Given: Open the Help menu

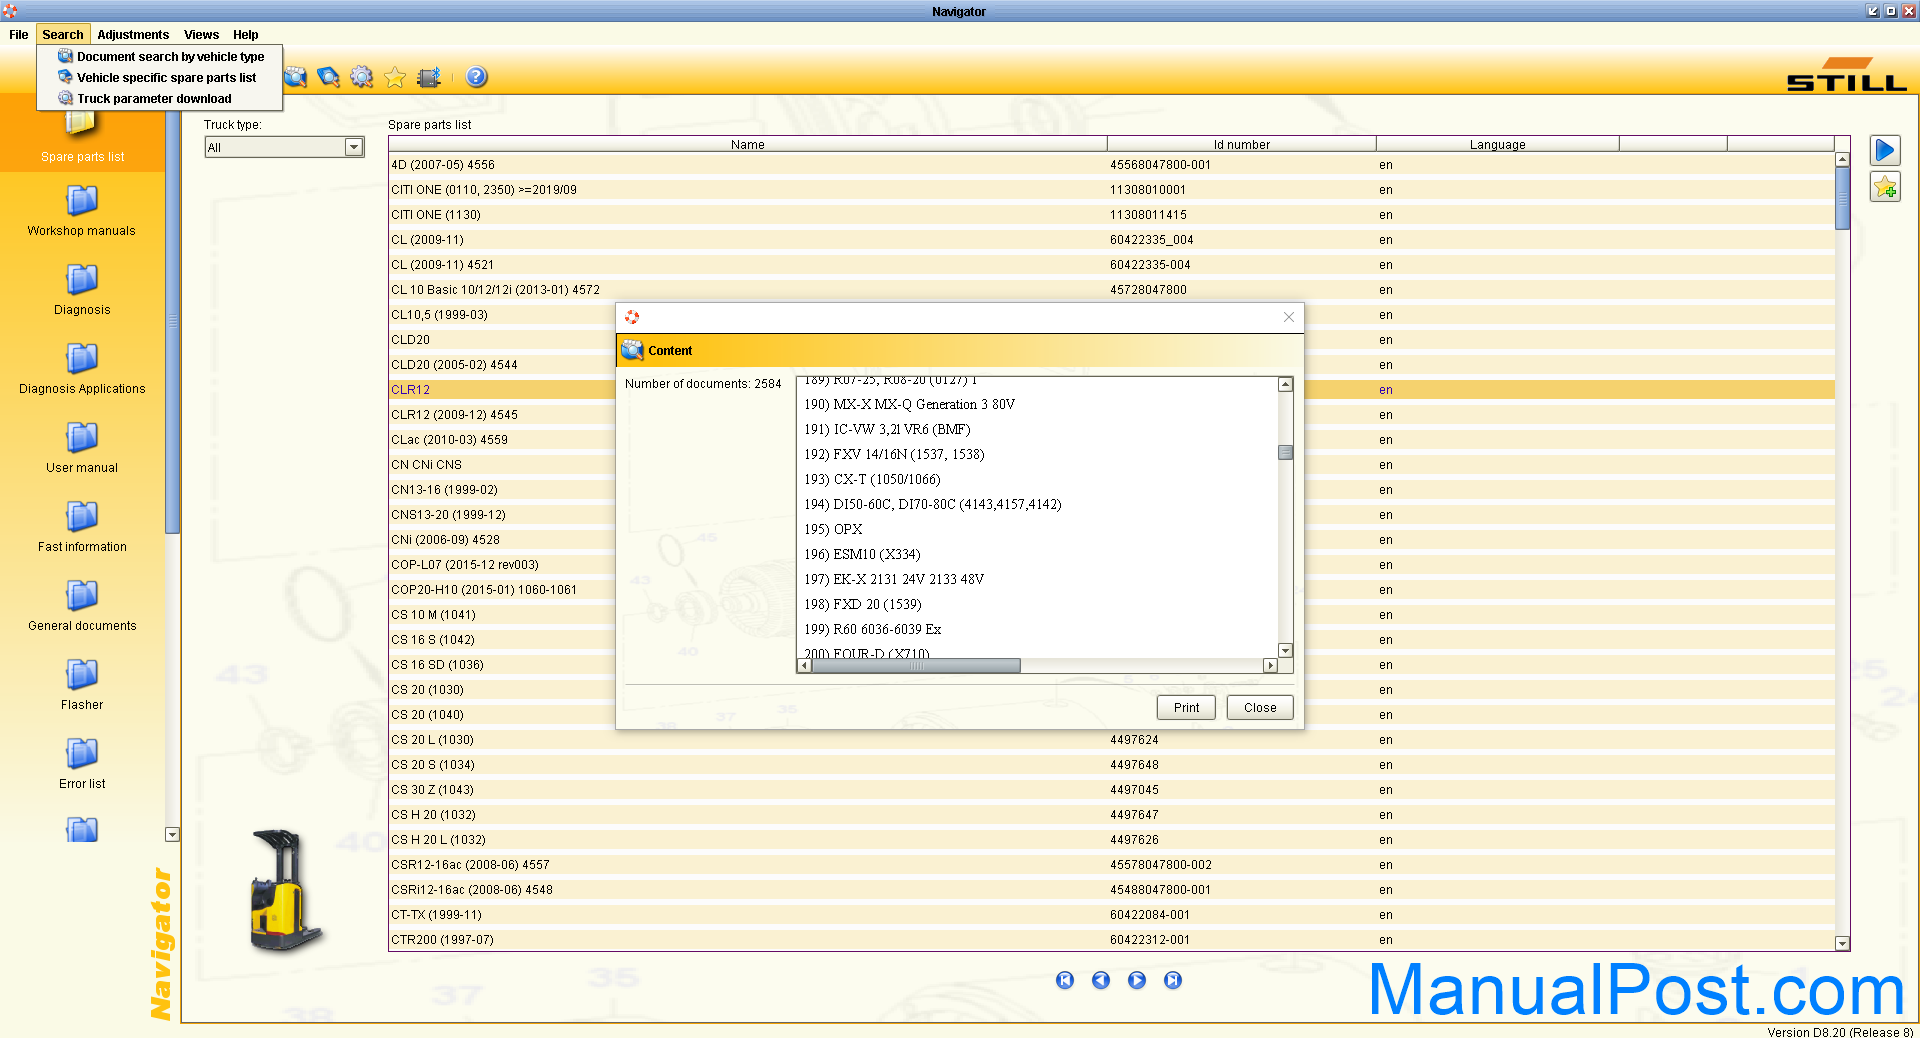Looking at the screenshot, I should coord(245,34).
